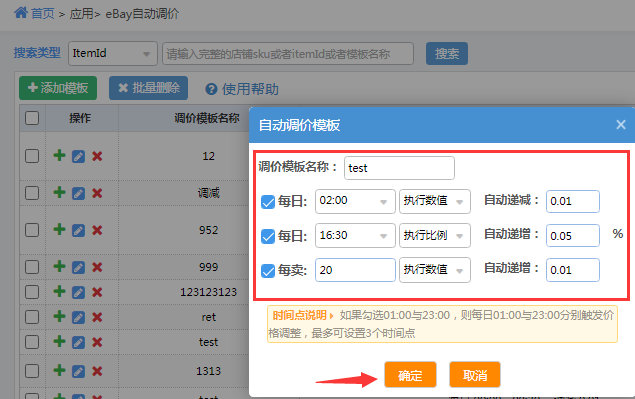
Task: Click the 搜索 button
Action: coord(447,53)
